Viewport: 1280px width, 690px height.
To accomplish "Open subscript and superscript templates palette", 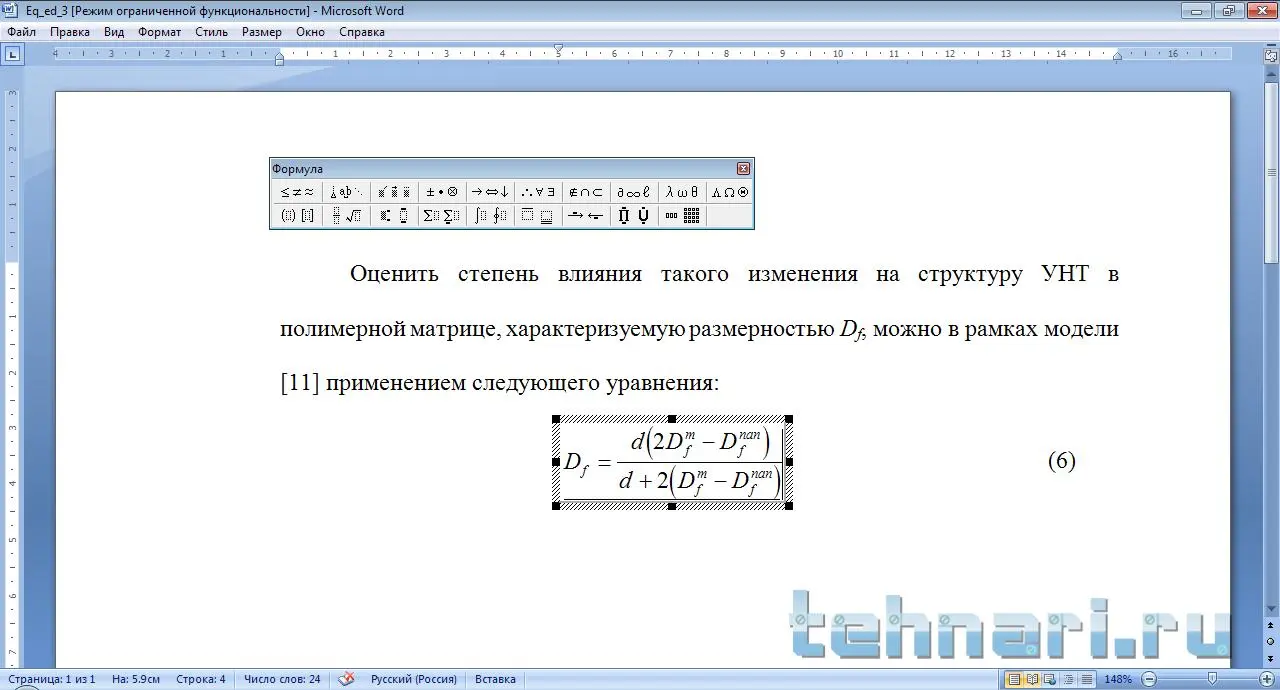I will coord(394,215).
